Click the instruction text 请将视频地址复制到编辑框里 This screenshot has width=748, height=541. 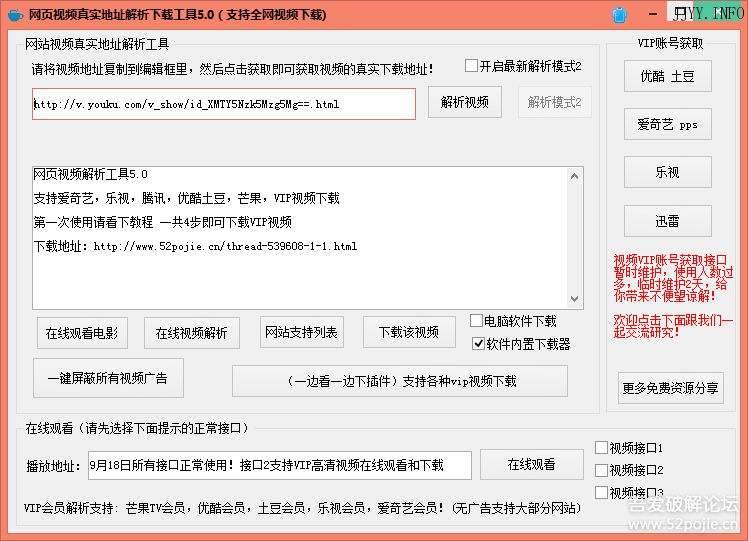(x=233, y=69)
